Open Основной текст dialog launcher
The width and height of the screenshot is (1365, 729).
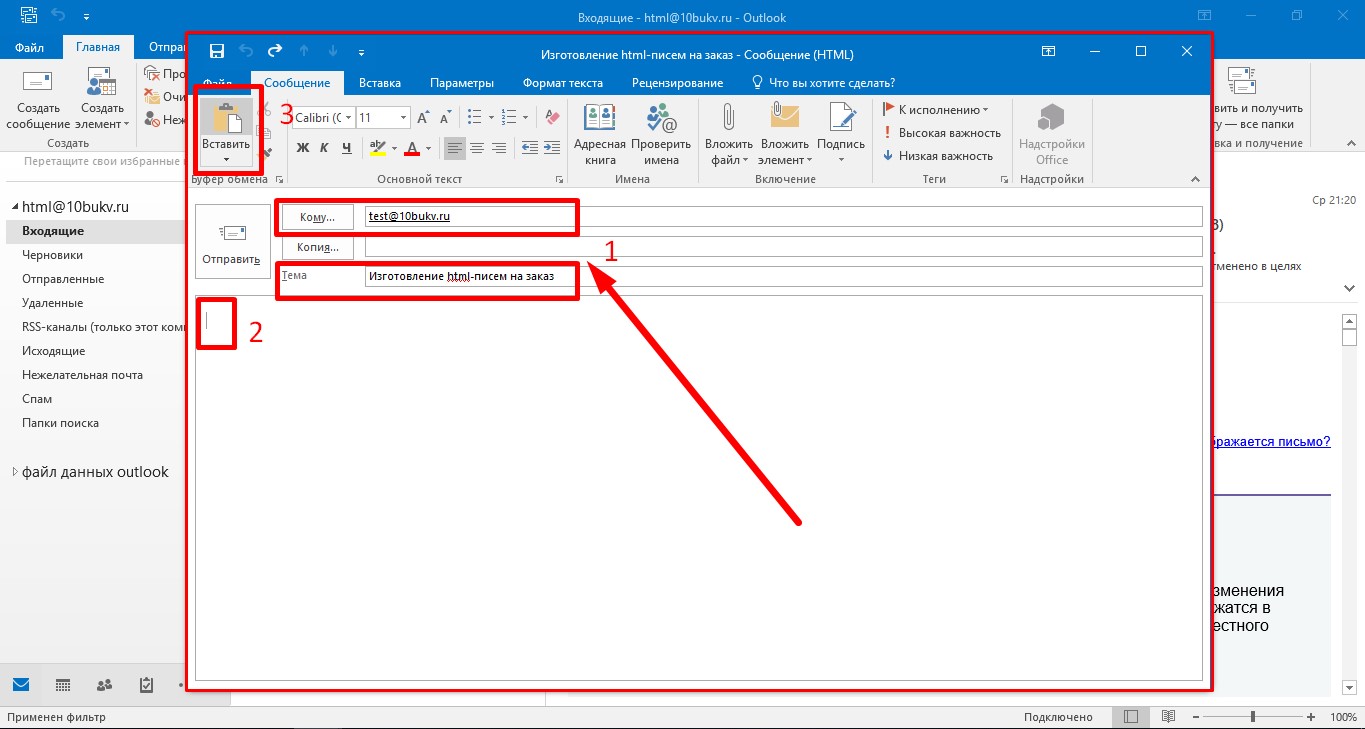click(558, 180)
